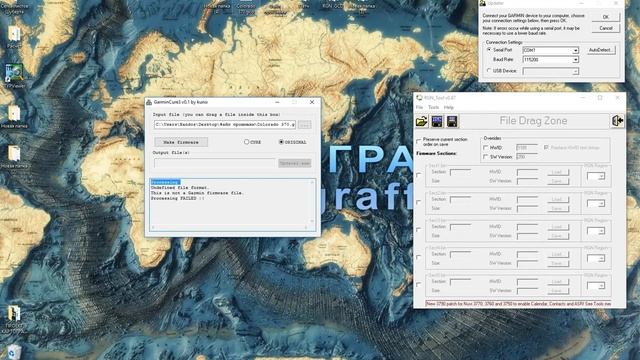The height and width of the screenshot is (360, 640).
Task: Choose the USB Device radio button
Action: click(x=489, y=71)
